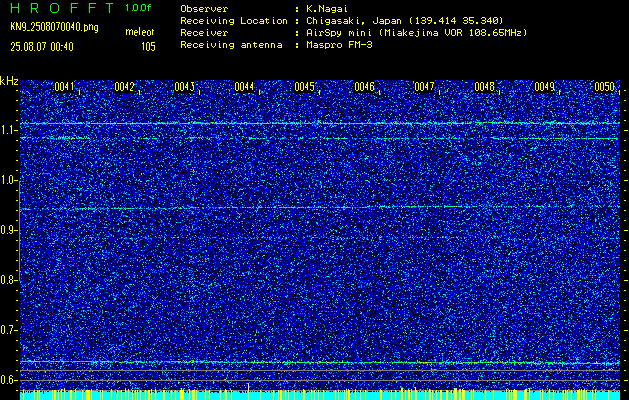The image size is (629, 400).
Task: Click the 0049 time marker
Action: click(x=544, y=87)
